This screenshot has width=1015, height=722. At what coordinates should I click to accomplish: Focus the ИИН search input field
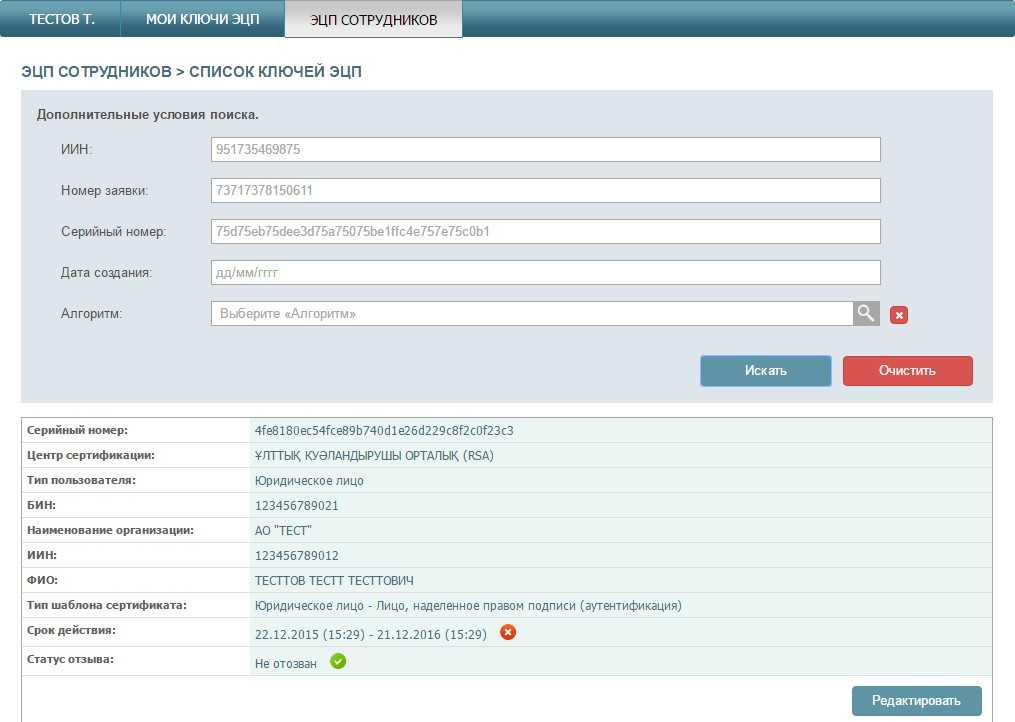pyautogui.click(x=545, y=149)
